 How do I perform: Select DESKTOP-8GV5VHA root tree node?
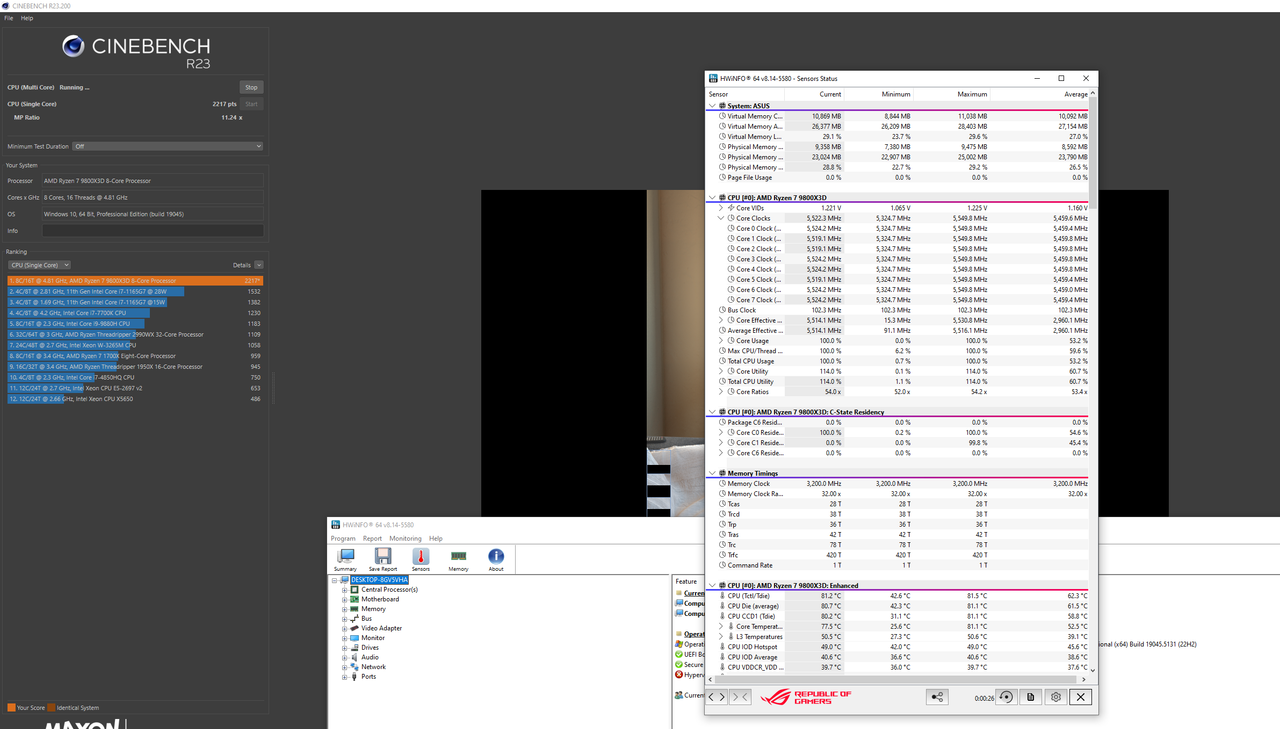(x=379, y=580)
